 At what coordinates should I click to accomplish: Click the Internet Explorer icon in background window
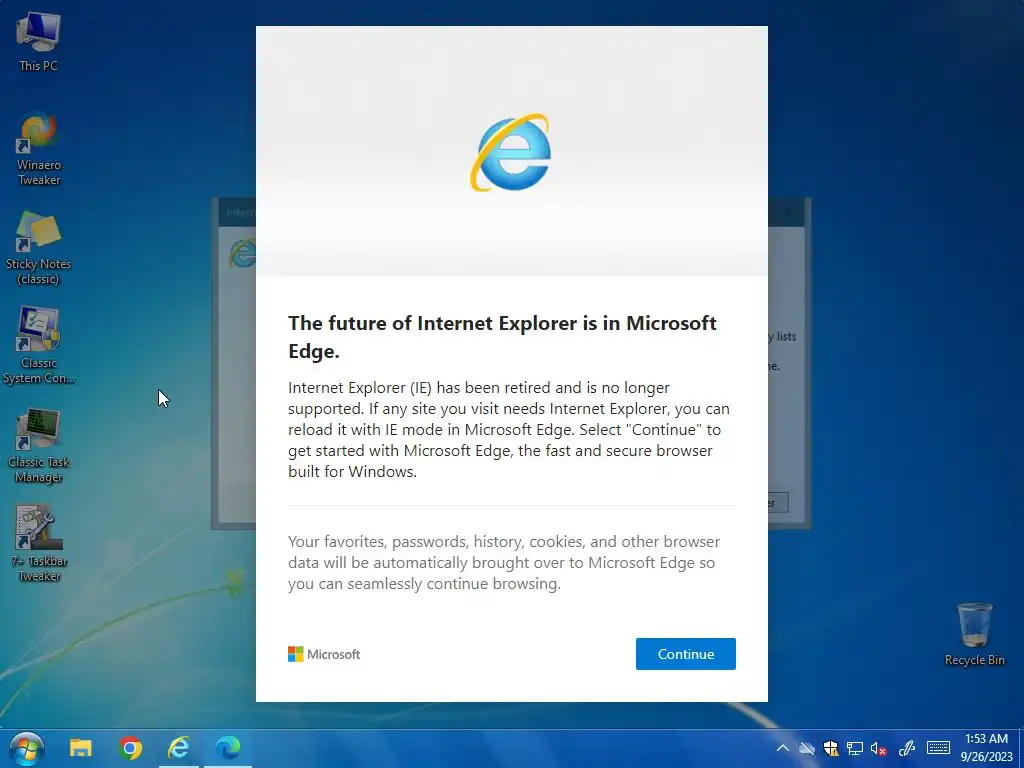242,254
